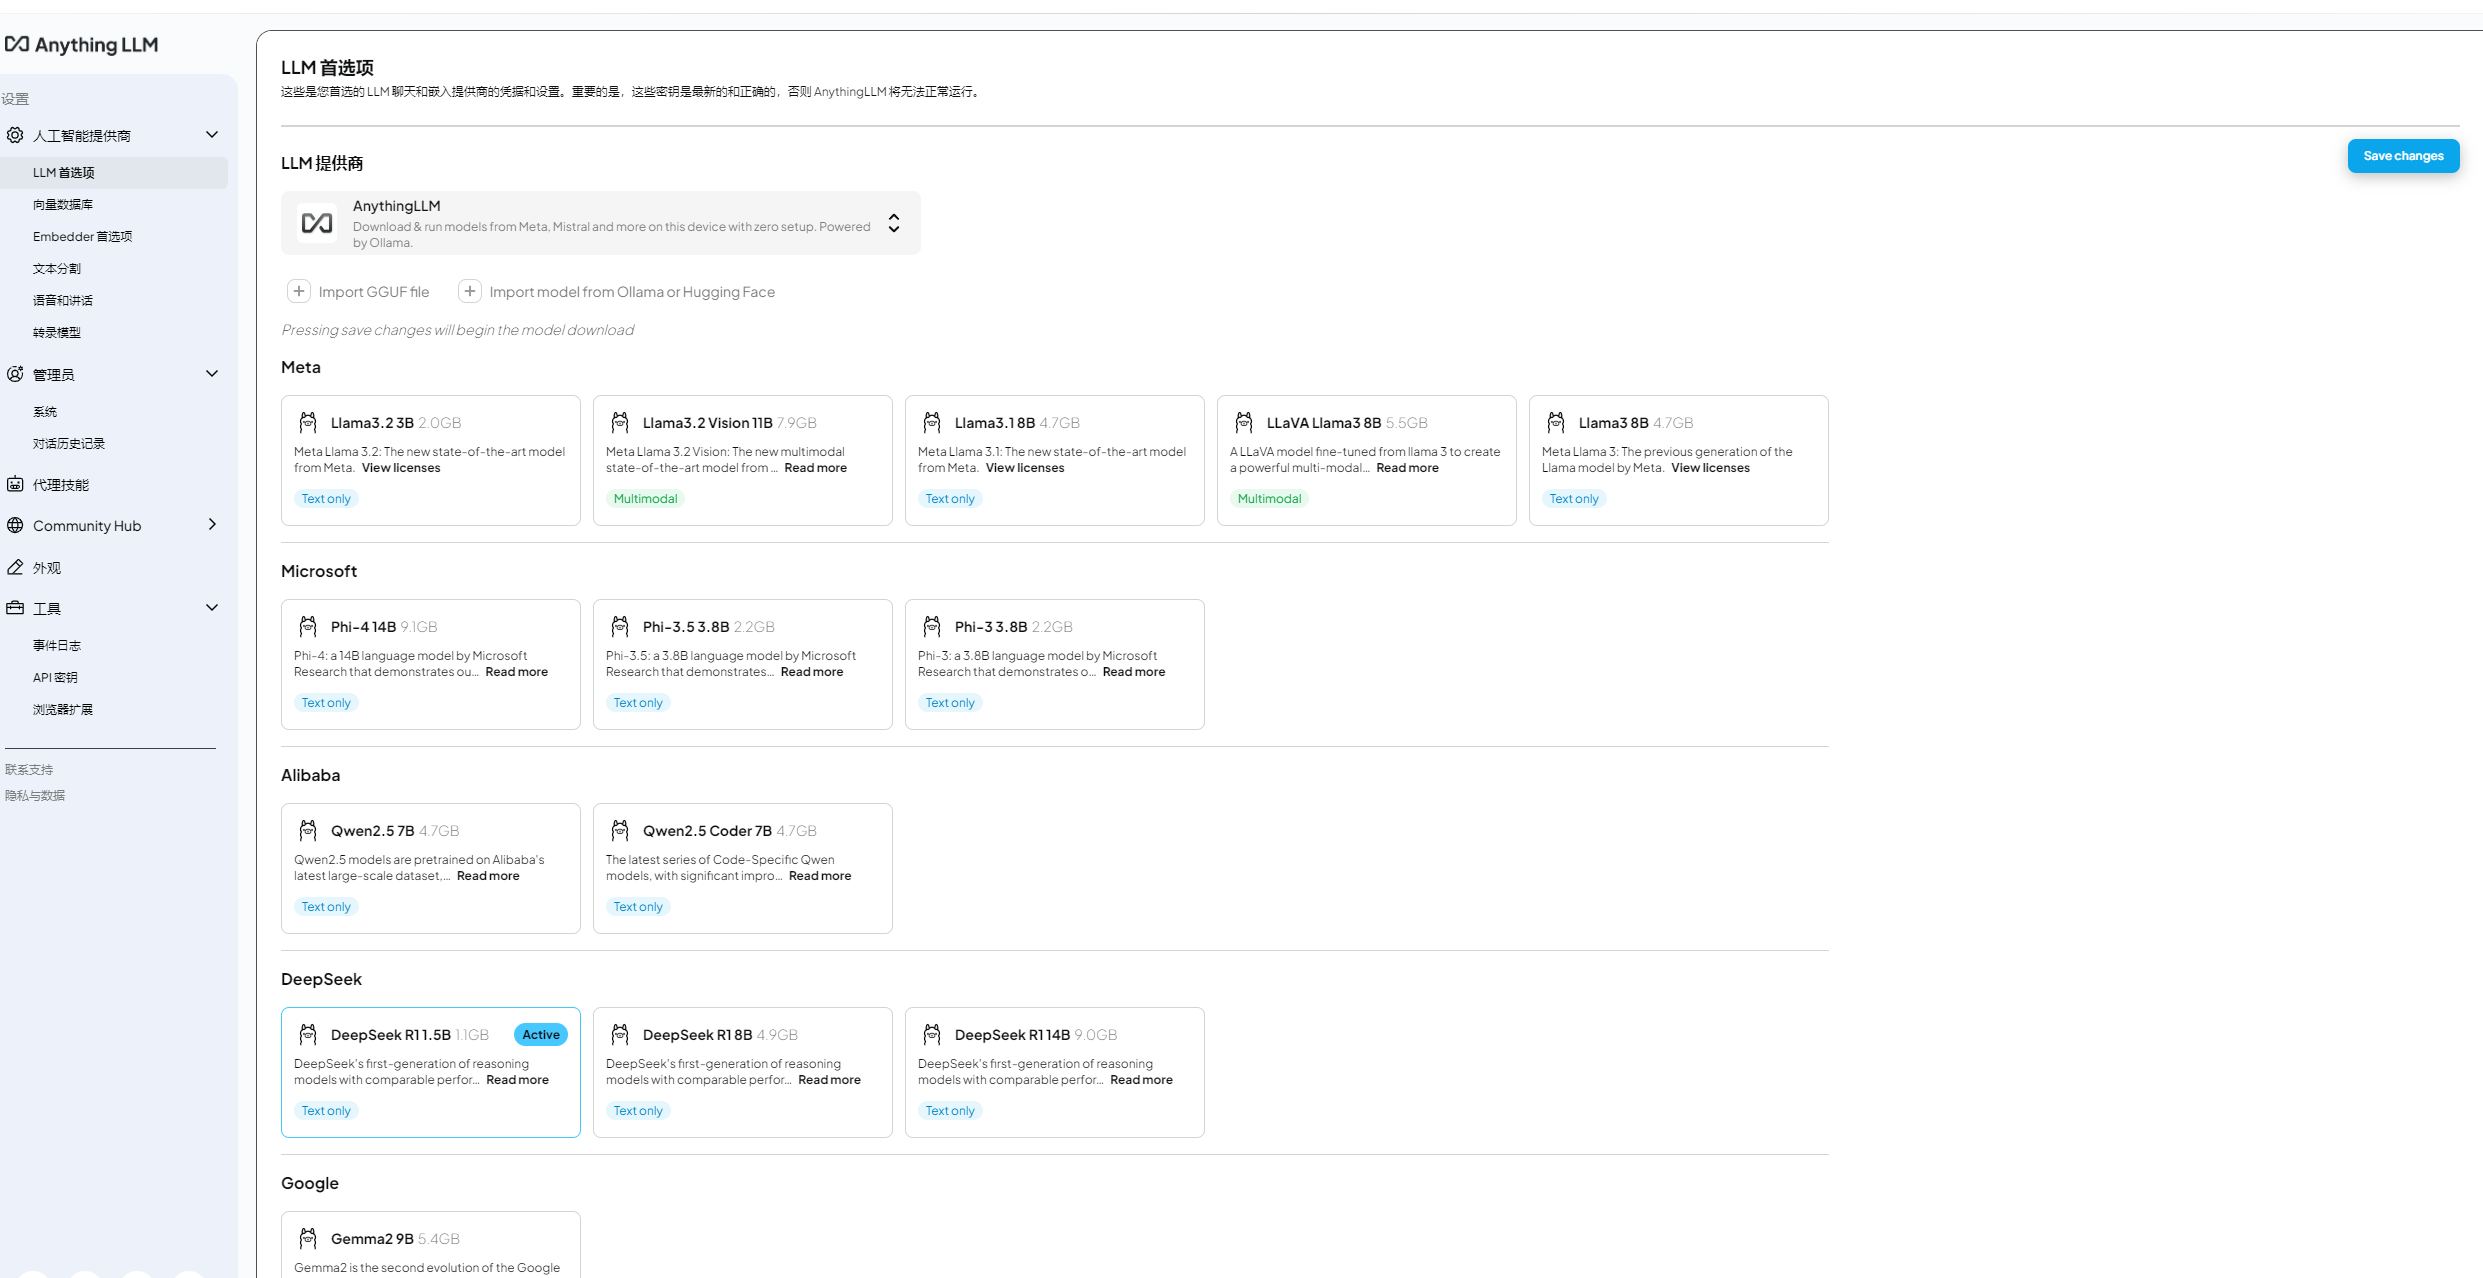Click the 外观 pencil icon
Viewport: 2483px width, 1278px height.
click(15, 567)
